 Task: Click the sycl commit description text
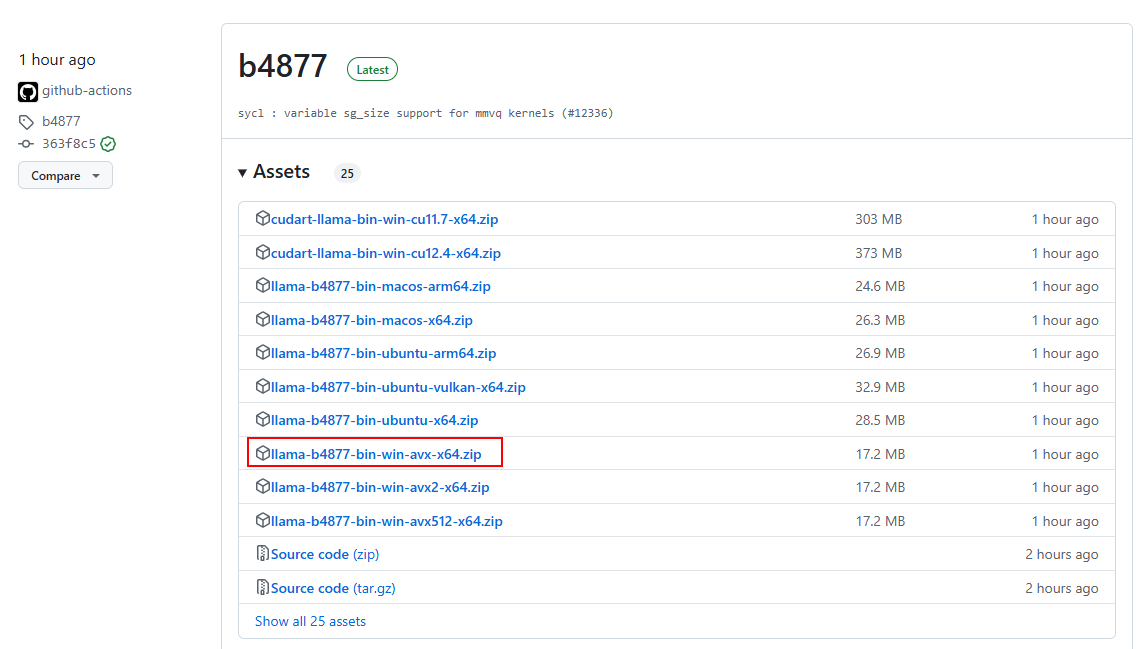(x=426, y=113)
